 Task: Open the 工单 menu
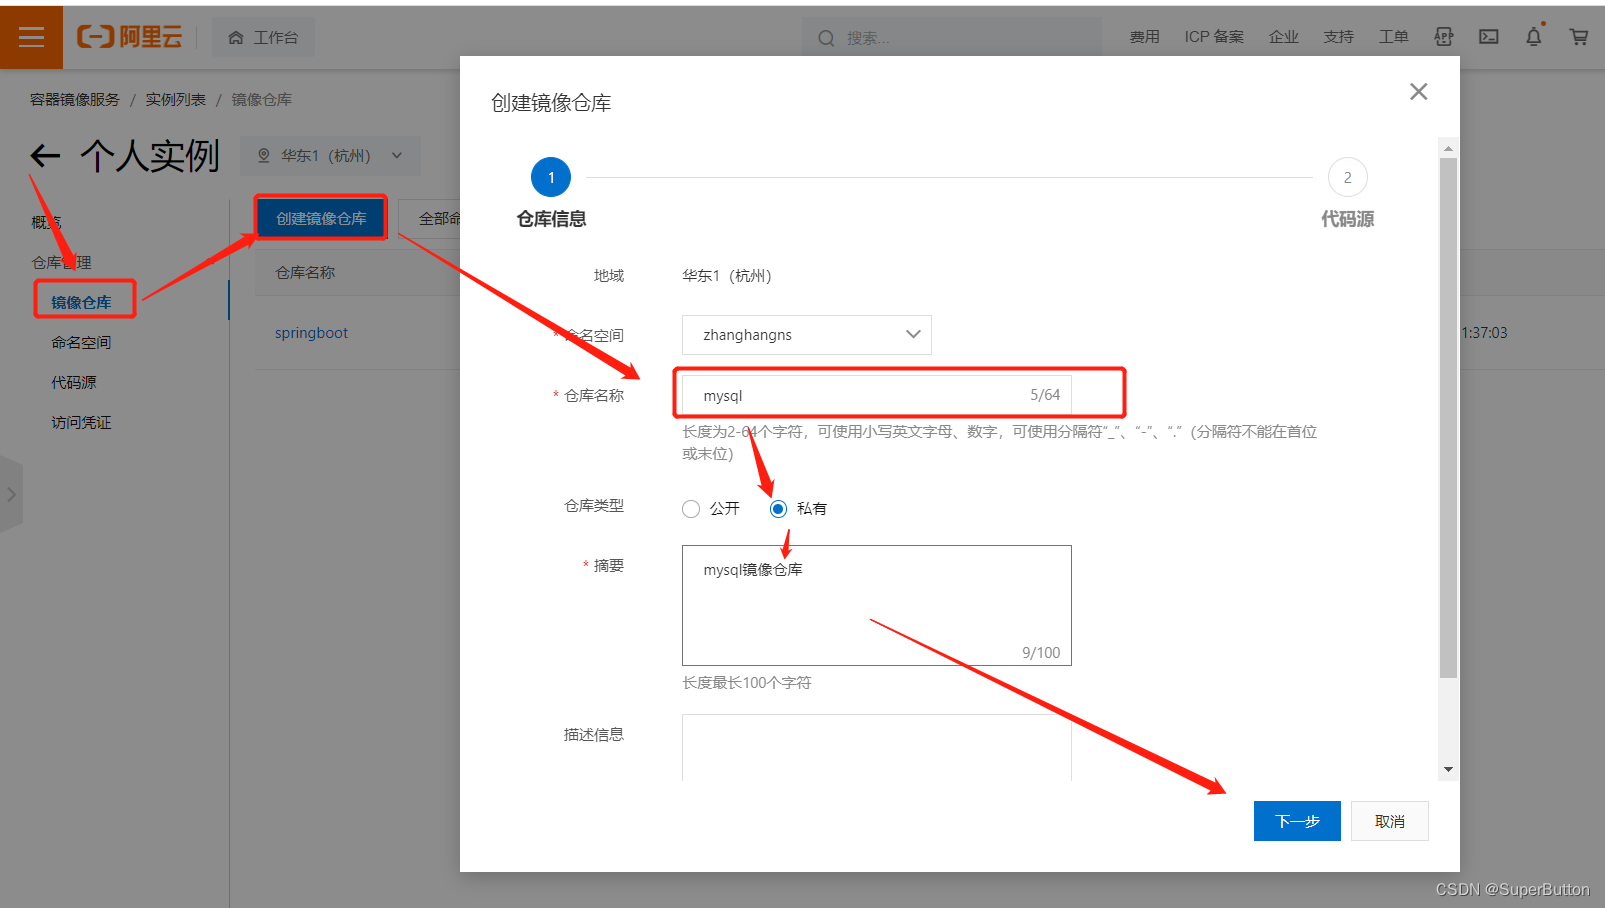click(x=1393, y=37)
